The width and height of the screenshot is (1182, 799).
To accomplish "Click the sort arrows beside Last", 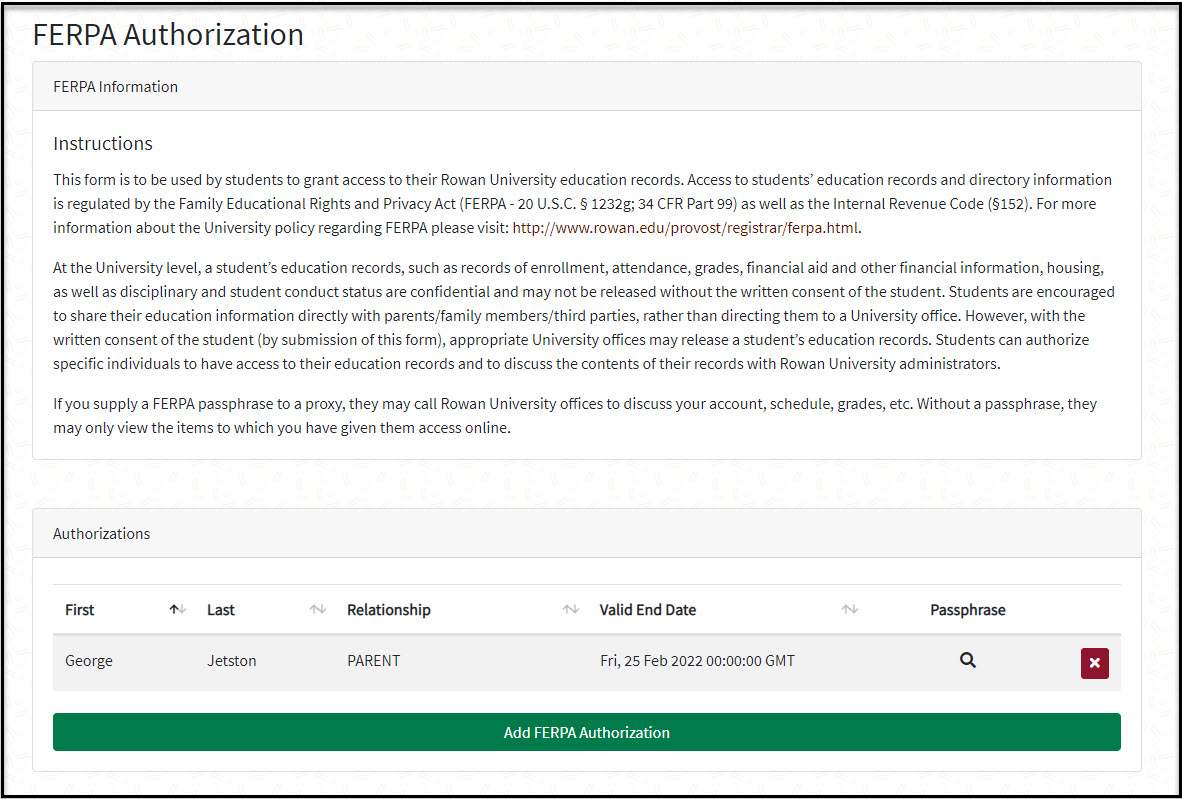I will pyautogui.click(x=318, y=609).
